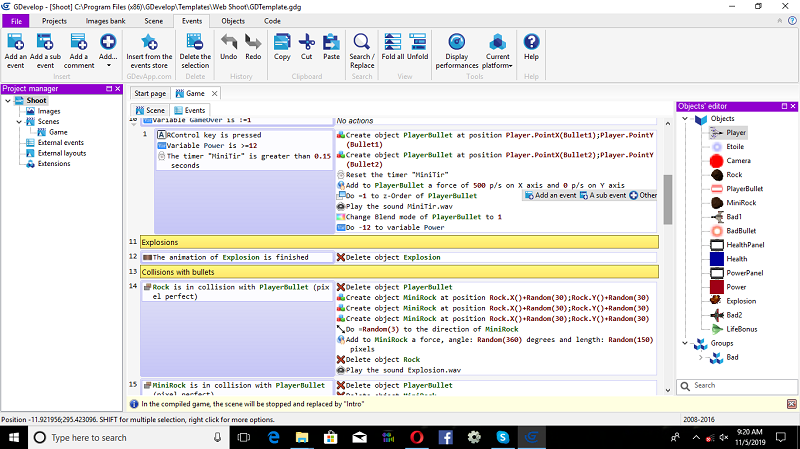Image resolution: width=800 pixels, height=449 pixels.
Task: Click Display performances icon
Action: (x=456, y=41)
